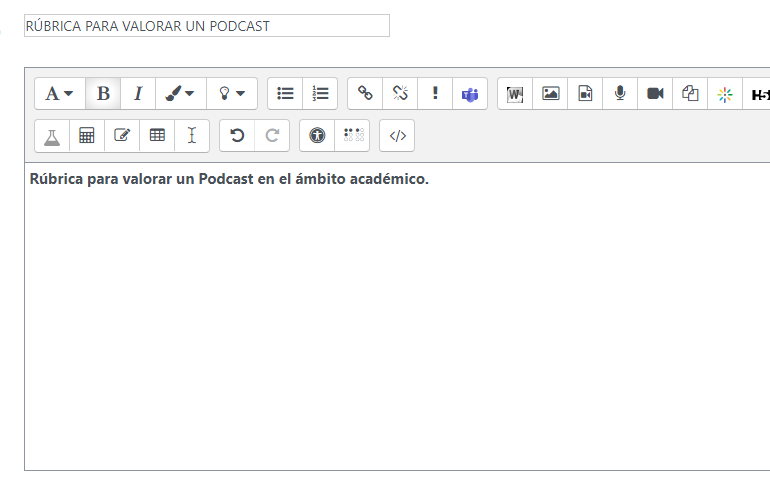Click the edit pencil square icon
This screenshot has width=770, height=485.
(x=122, y=135)
